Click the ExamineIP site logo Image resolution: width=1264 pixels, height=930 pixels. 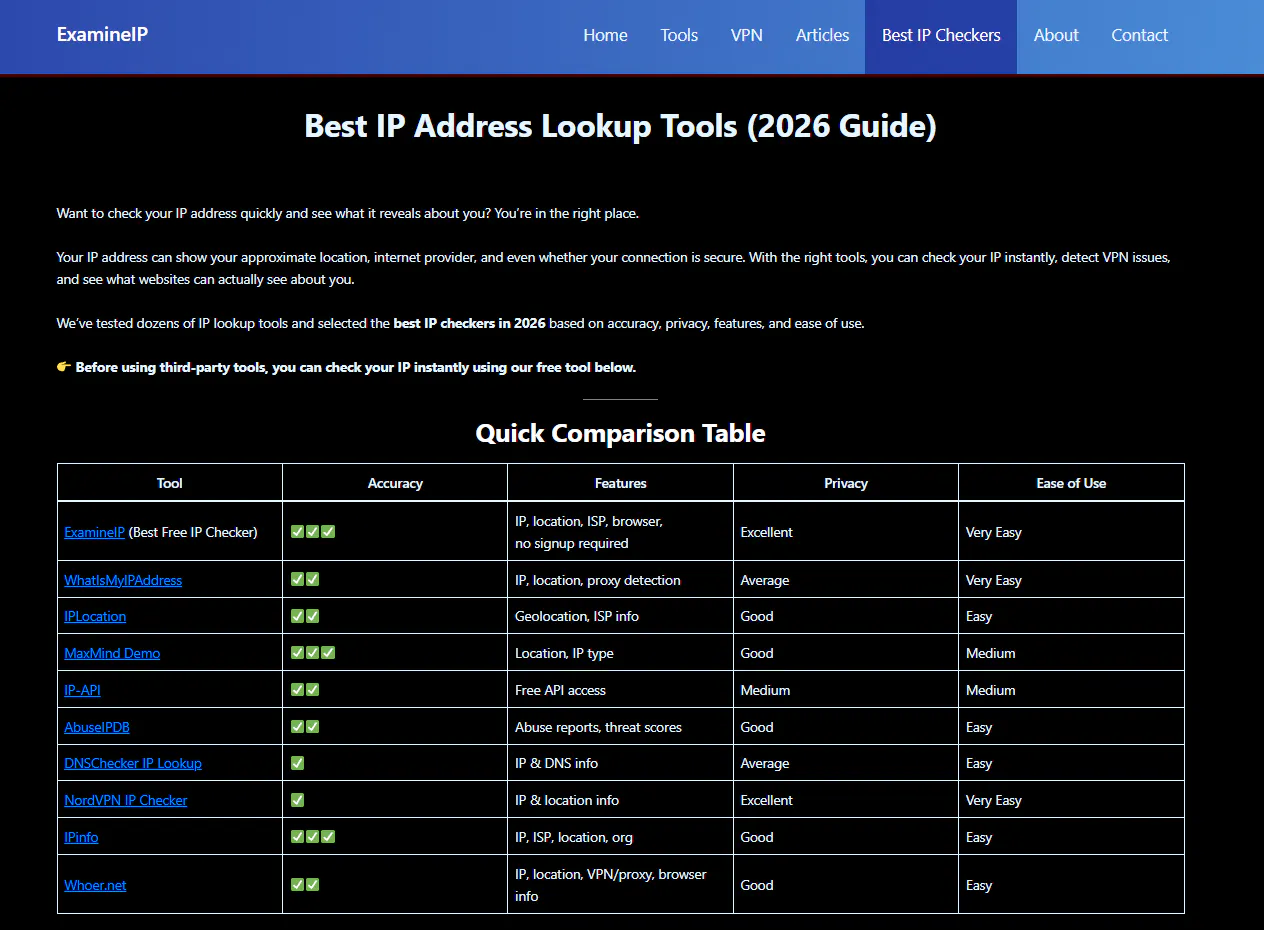102,35
